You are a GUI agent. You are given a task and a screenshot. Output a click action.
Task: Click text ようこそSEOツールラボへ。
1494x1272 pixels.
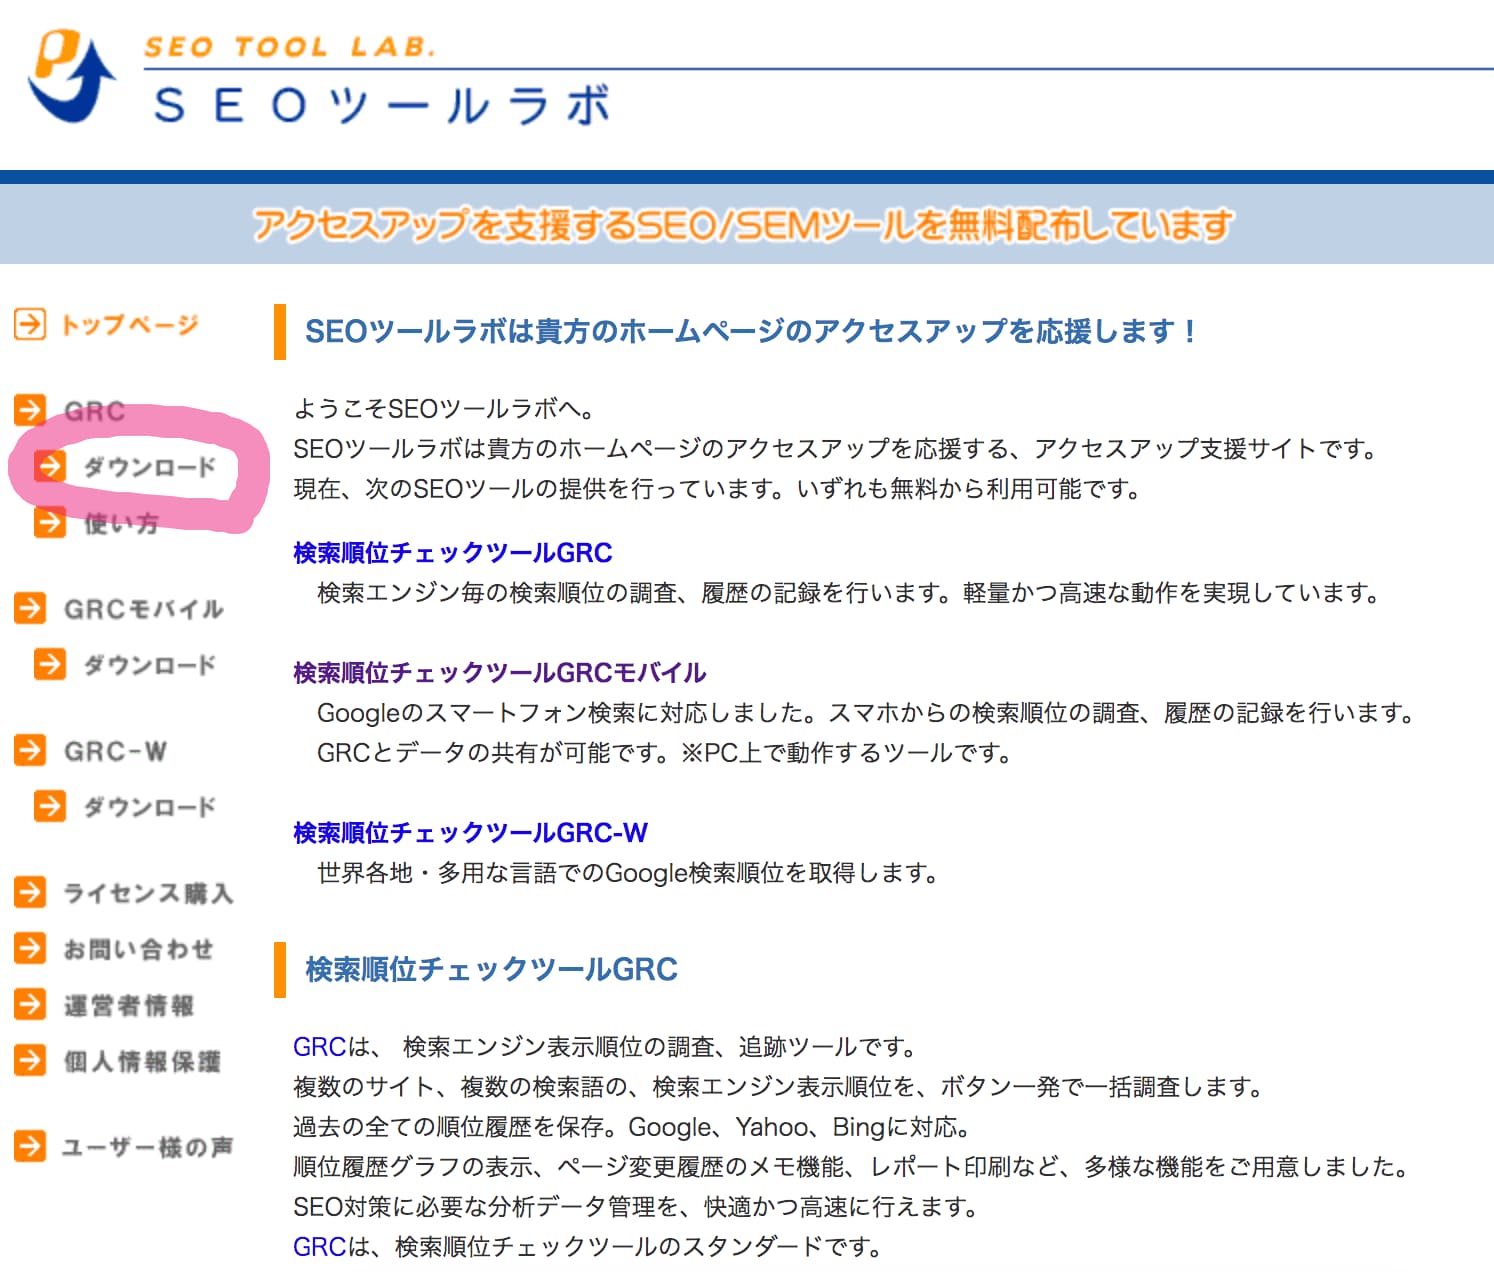click(x=445, y=408)
